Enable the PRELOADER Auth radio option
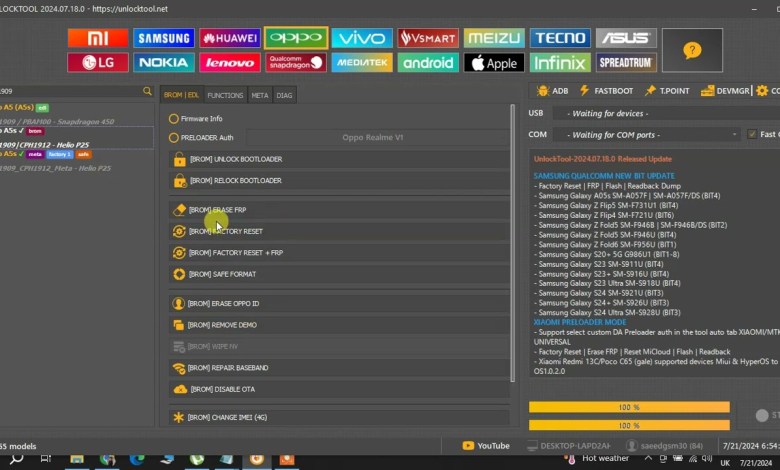Image resolution: width=780 pixels, height=470 pixels. tap(174, 137)
